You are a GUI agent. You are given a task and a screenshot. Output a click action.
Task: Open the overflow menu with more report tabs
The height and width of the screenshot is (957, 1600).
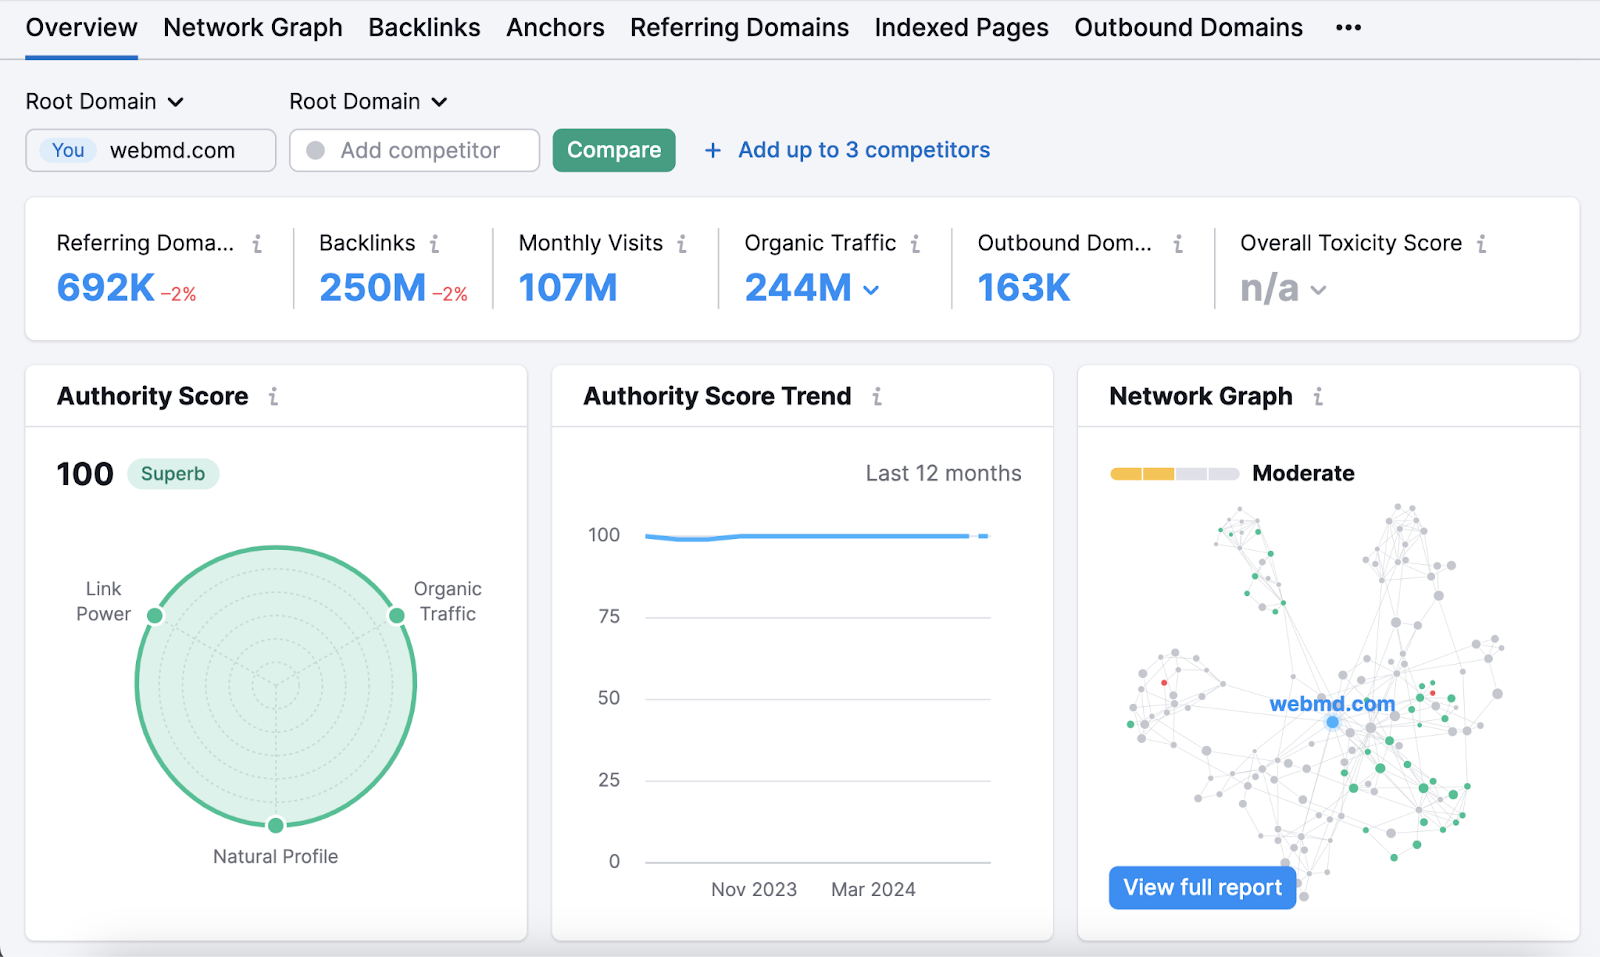coord(1347,27)
